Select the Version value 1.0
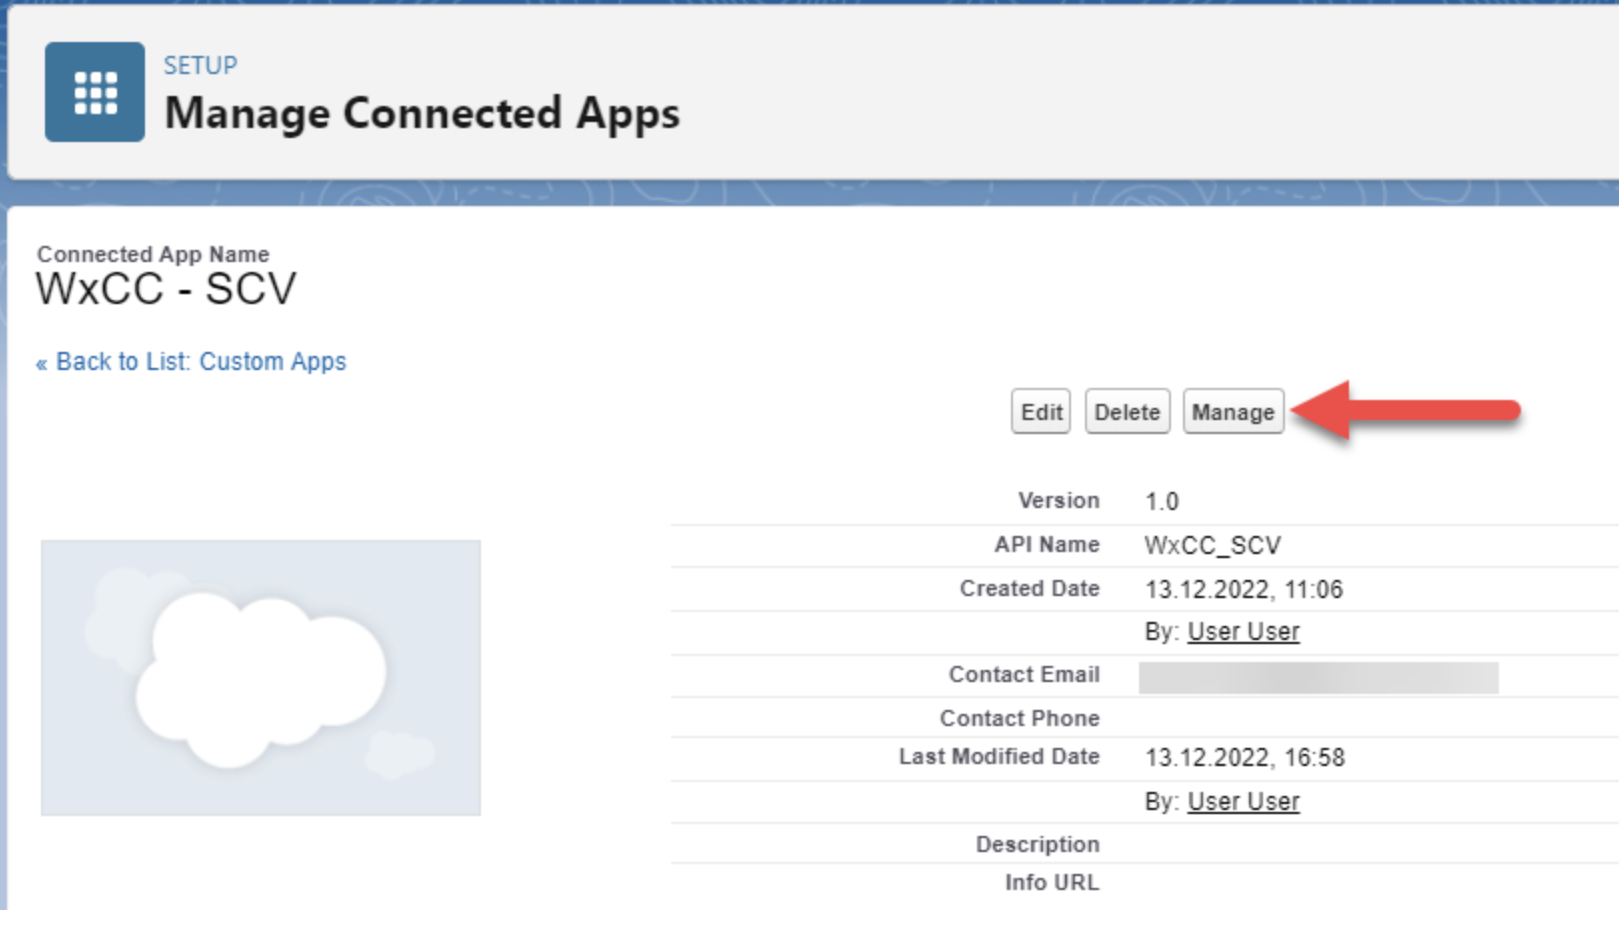Image resolution: width=1622 pixels, height=930 pixels. 1162,501
